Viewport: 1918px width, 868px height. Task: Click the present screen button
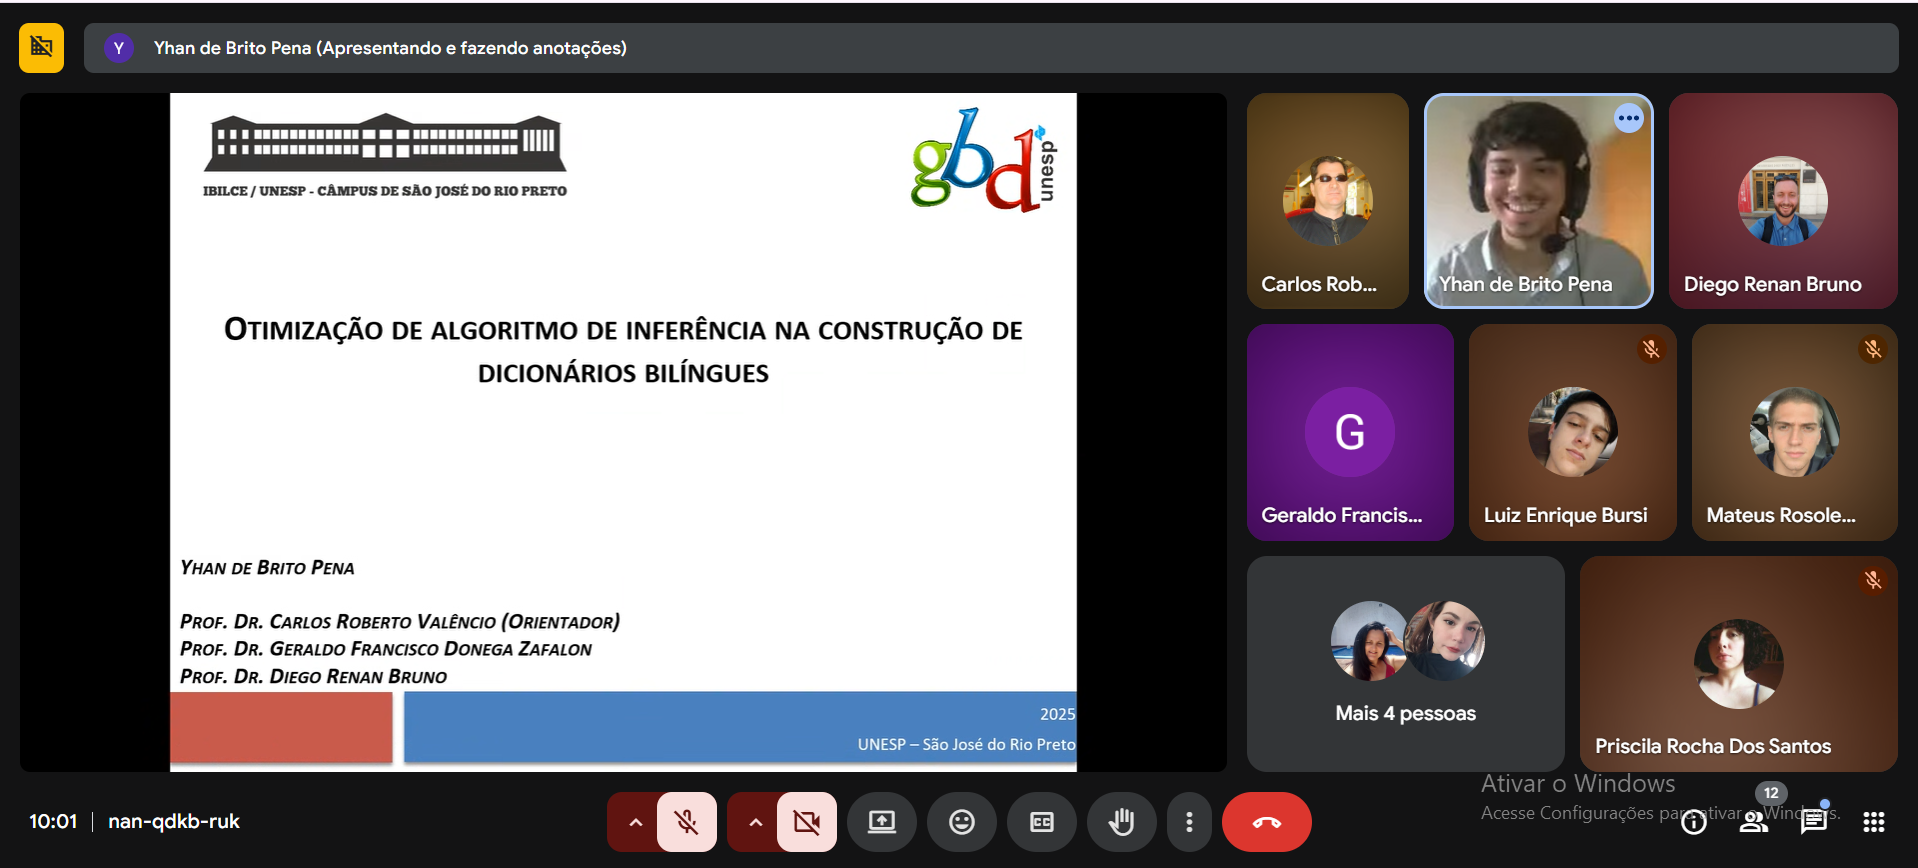coord(881,822)
